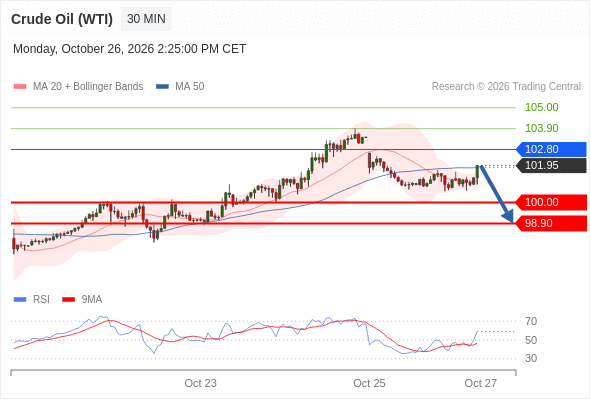The width and height of the screenshot is (590, 400).
Task: Click the RSI blue legend swatch
Action: [20, 300]
